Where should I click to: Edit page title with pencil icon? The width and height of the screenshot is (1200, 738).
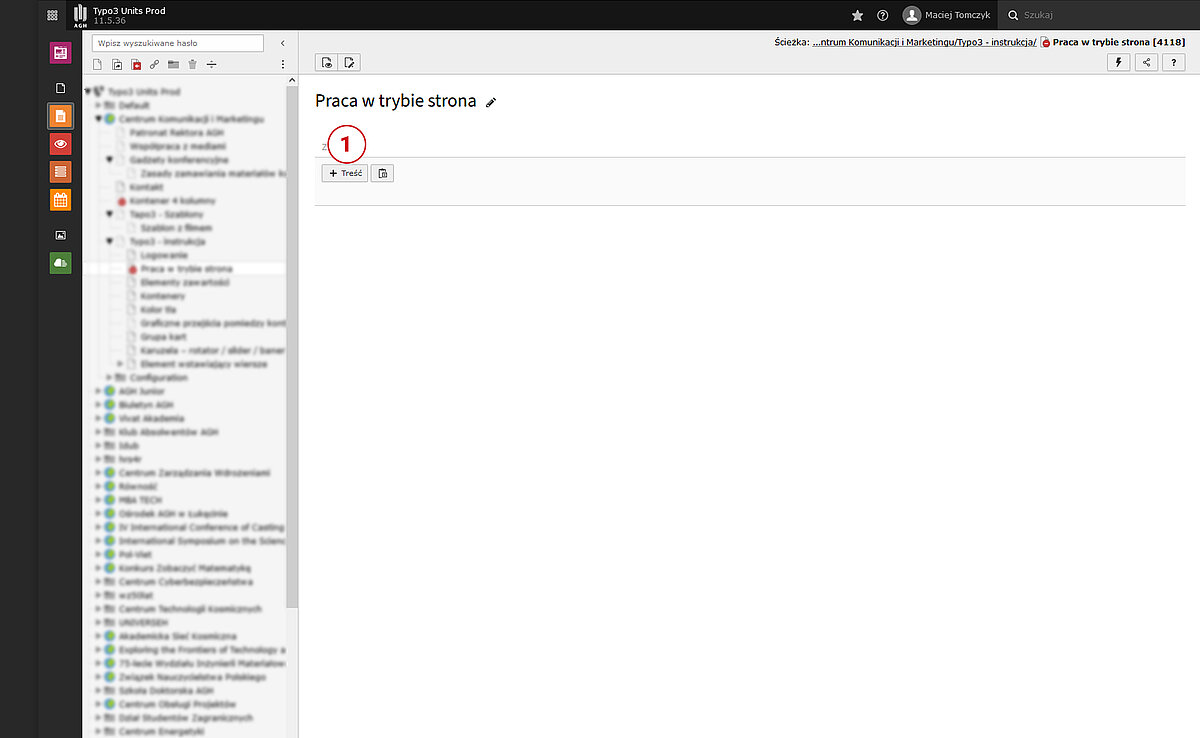[491, 102]
